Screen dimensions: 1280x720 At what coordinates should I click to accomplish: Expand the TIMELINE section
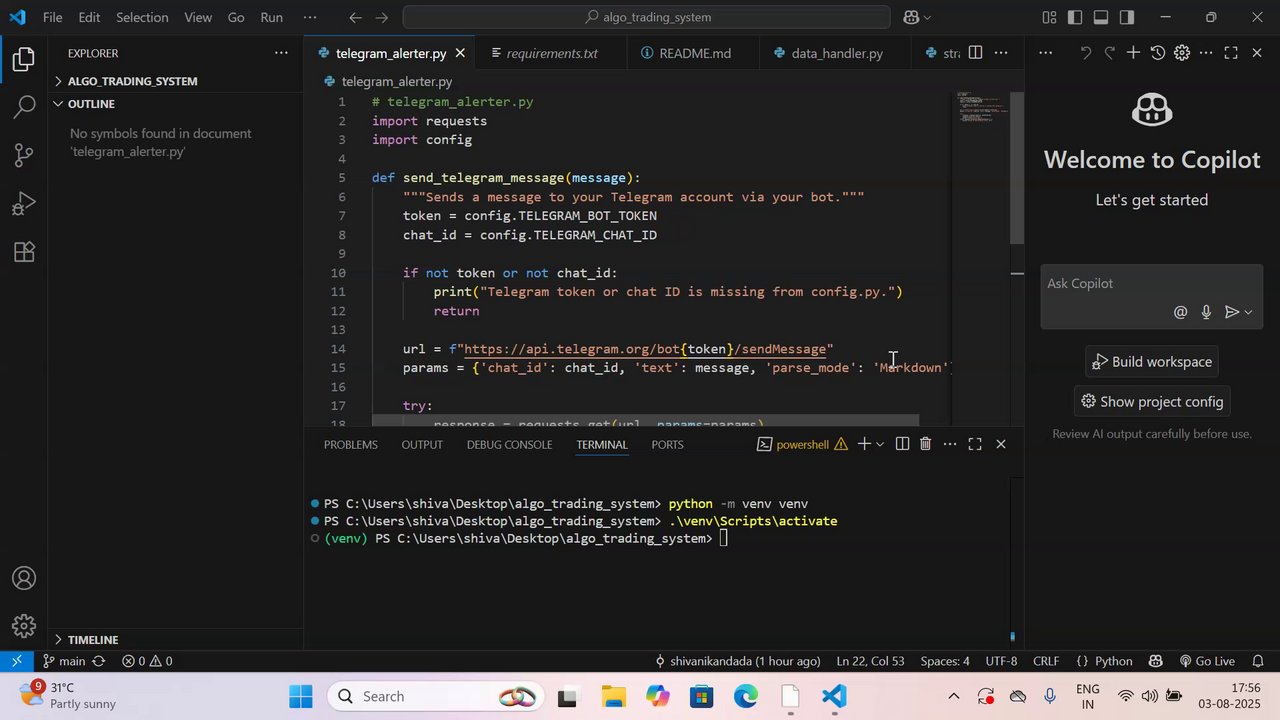93,640
